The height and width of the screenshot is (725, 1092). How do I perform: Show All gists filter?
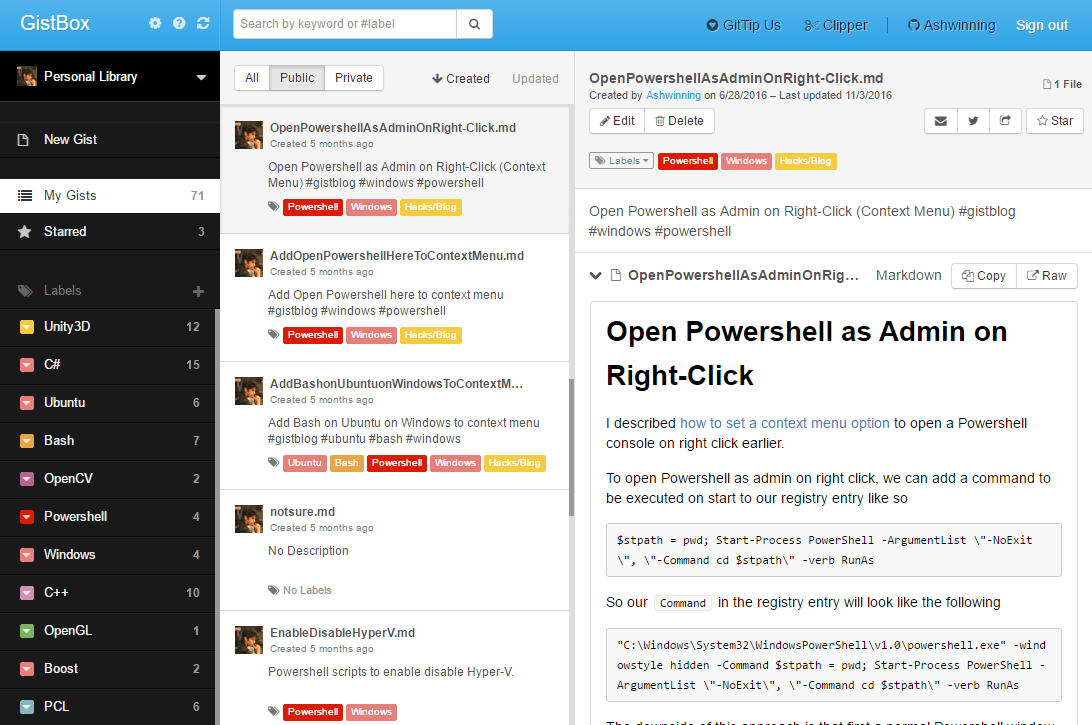coord(252,78)
